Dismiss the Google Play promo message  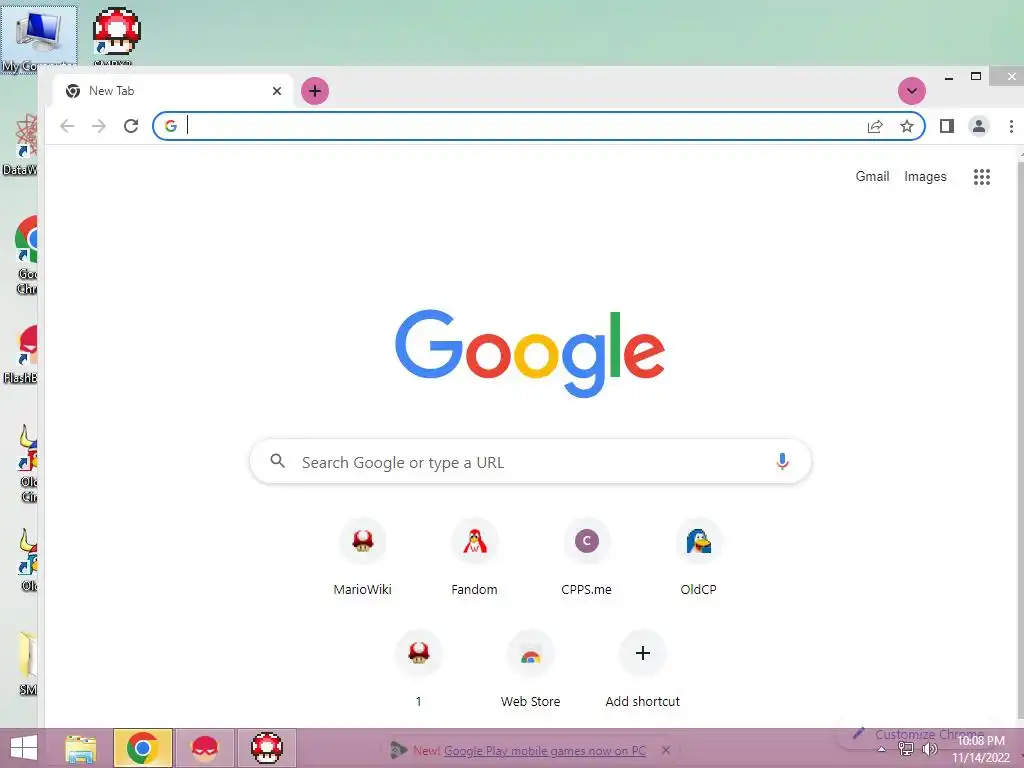pos(665,750)
